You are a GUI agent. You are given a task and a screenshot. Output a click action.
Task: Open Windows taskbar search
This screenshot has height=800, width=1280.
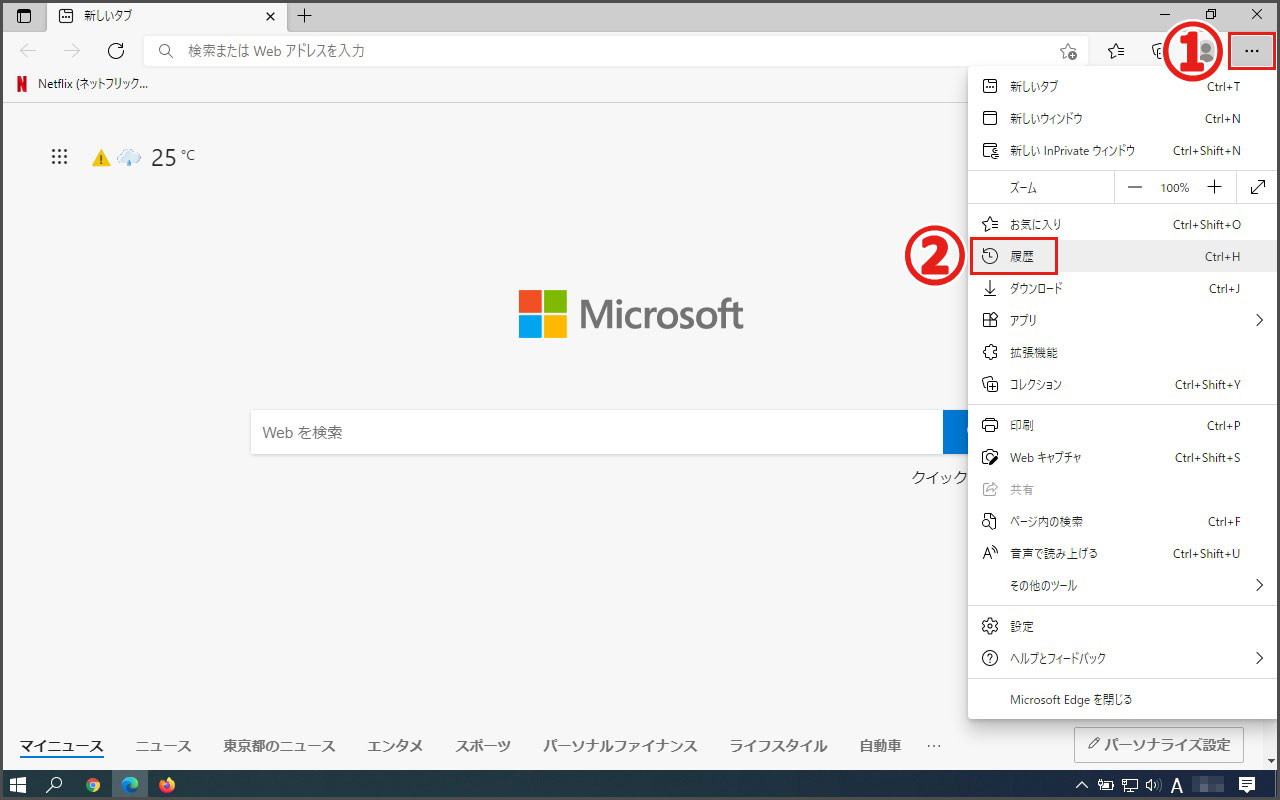click(55, 785)
